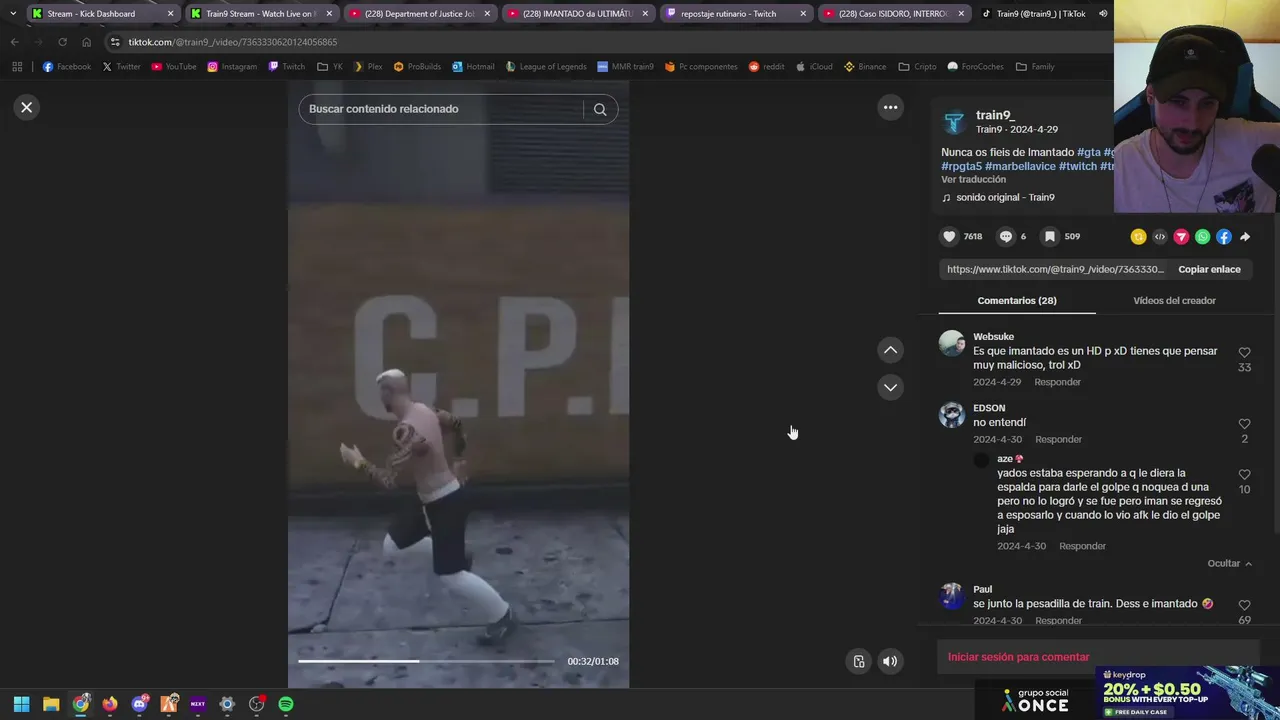
Task: Open Spotify from taskbar
Action: [x=286, y=704]
